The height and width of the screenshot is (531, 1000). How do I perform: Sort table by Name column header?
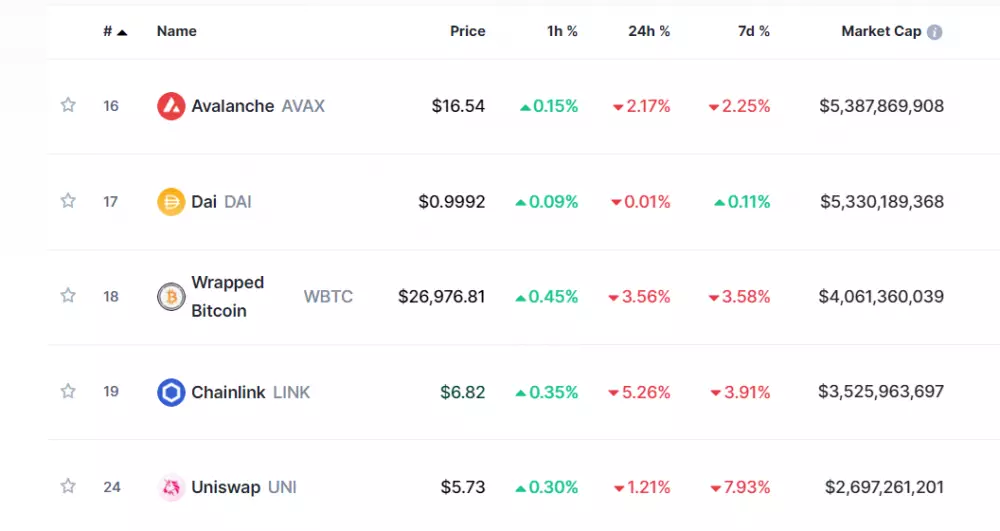(176, 31)
